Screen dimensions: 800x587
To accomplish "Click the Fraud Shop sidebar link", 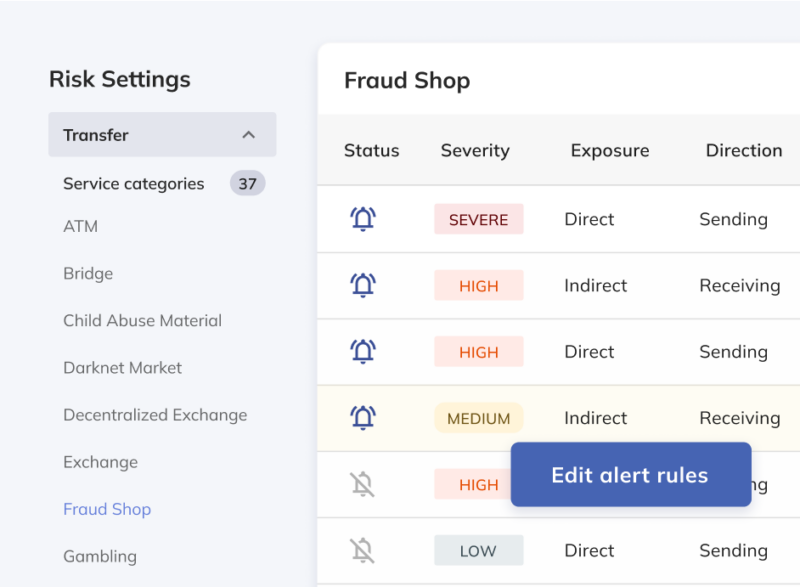I will (x=107, y=509).
